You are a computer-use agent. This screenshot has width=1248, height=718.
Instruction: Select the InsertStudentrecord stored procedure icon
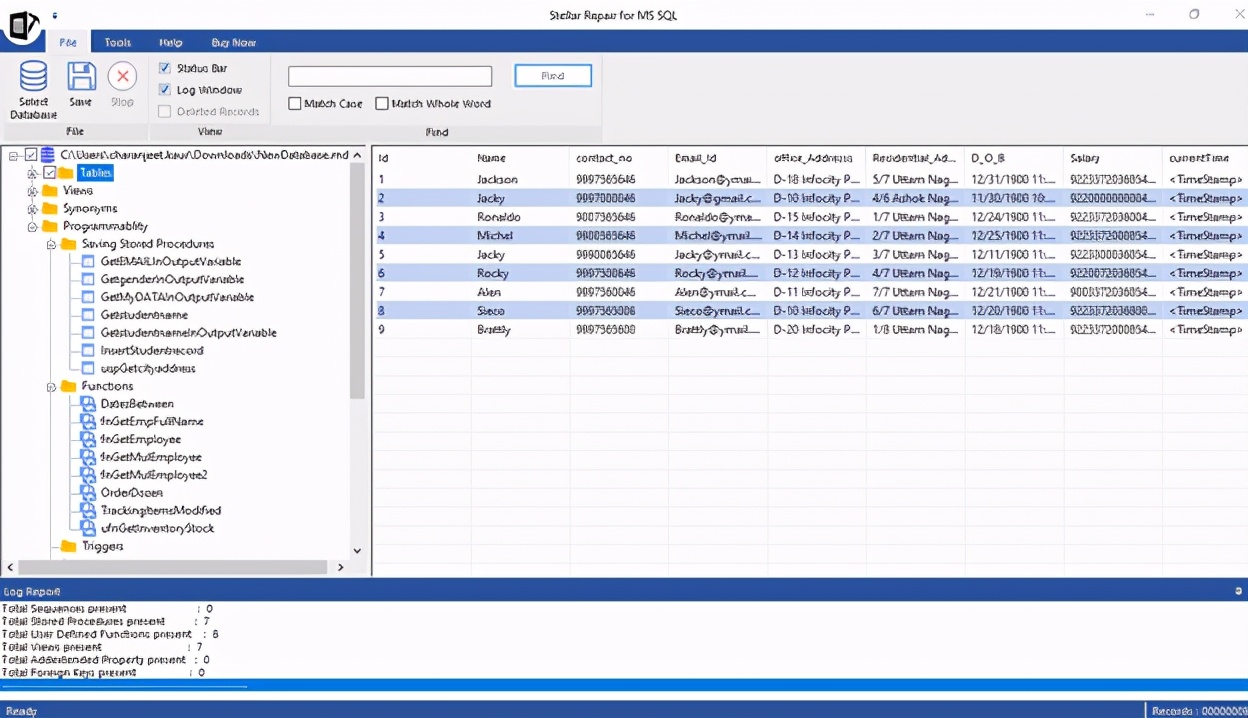point(88,350)
